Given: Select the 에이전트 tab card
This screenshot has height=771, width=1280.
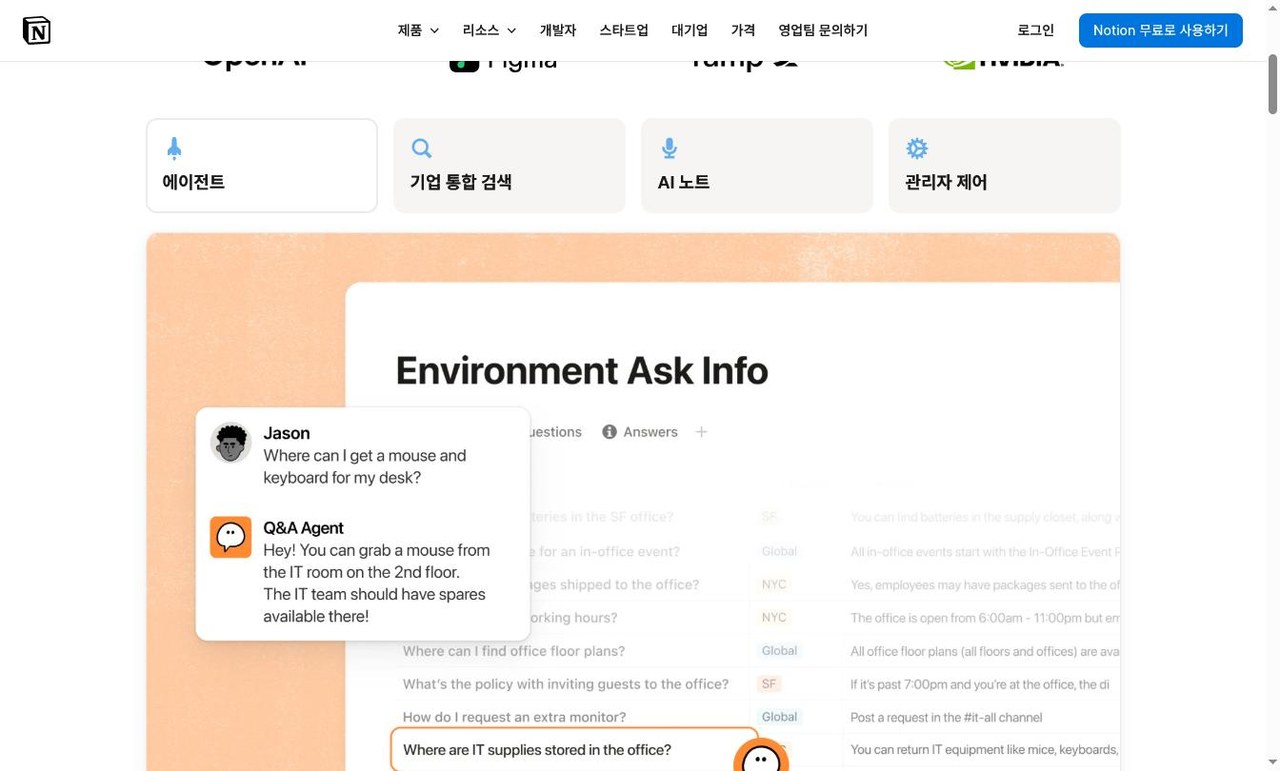Looking at the screenshot, I should click(262, 166).
